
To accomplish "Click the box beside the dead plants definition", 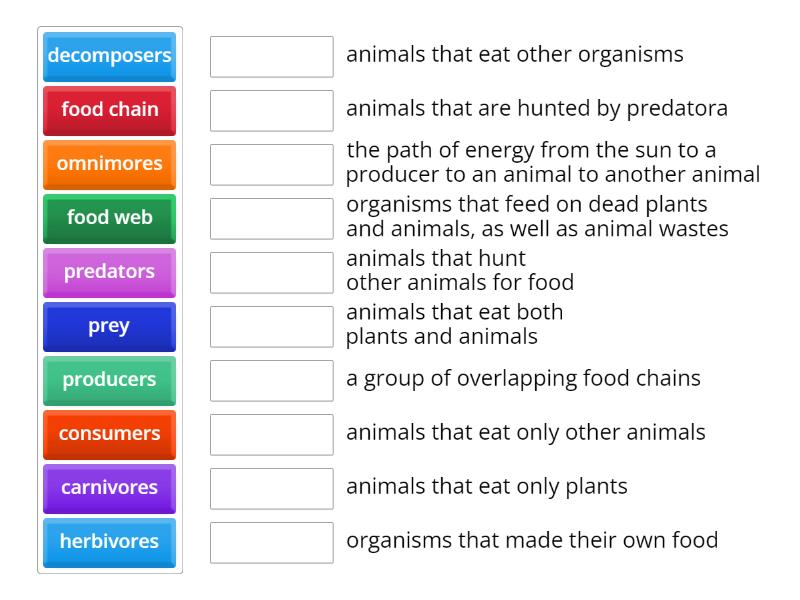I will [x=271, y=219].
